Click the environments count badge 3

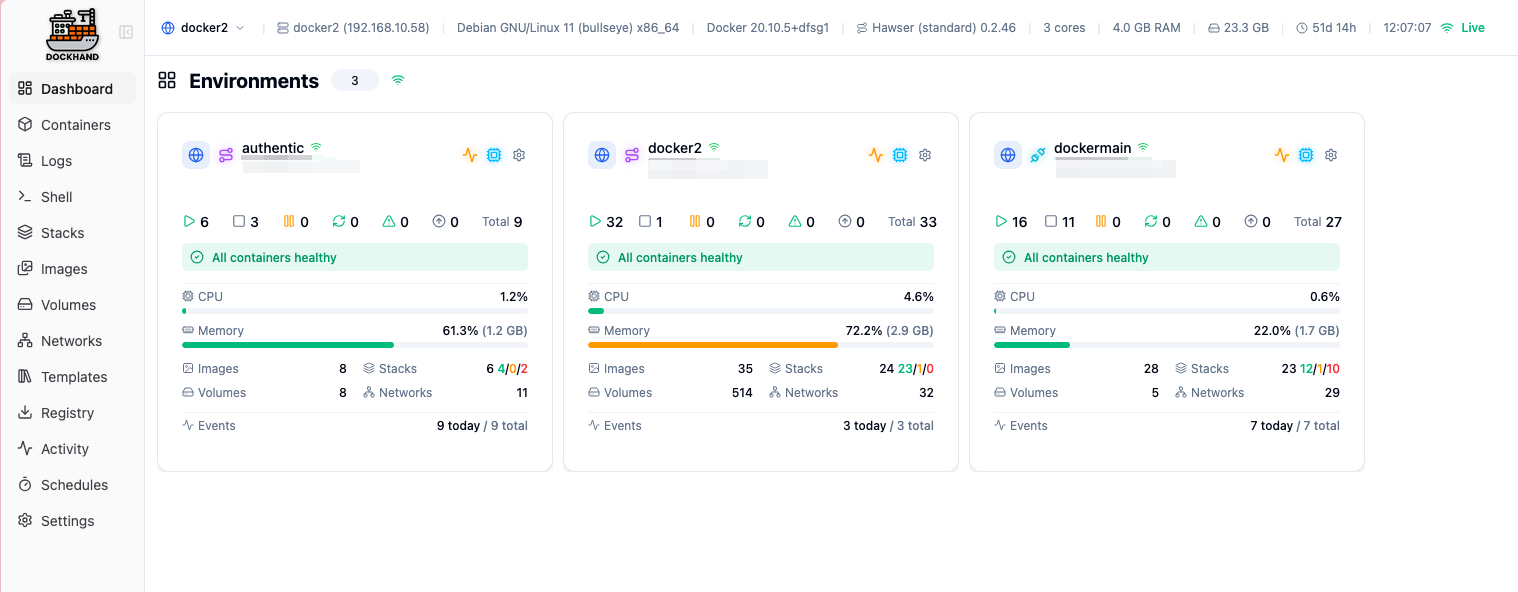coord(355,81)
